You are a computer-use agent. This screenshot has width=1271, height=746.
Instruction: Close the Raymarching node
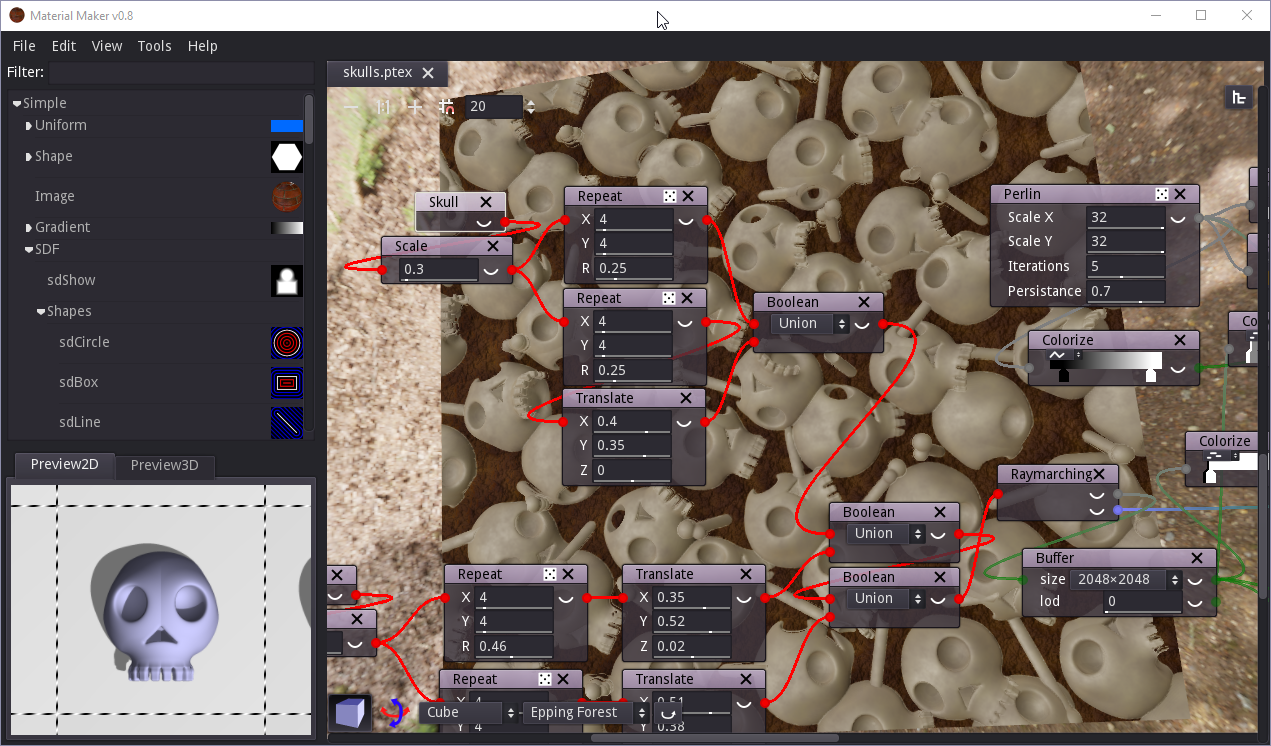(x=1099, y=474)
